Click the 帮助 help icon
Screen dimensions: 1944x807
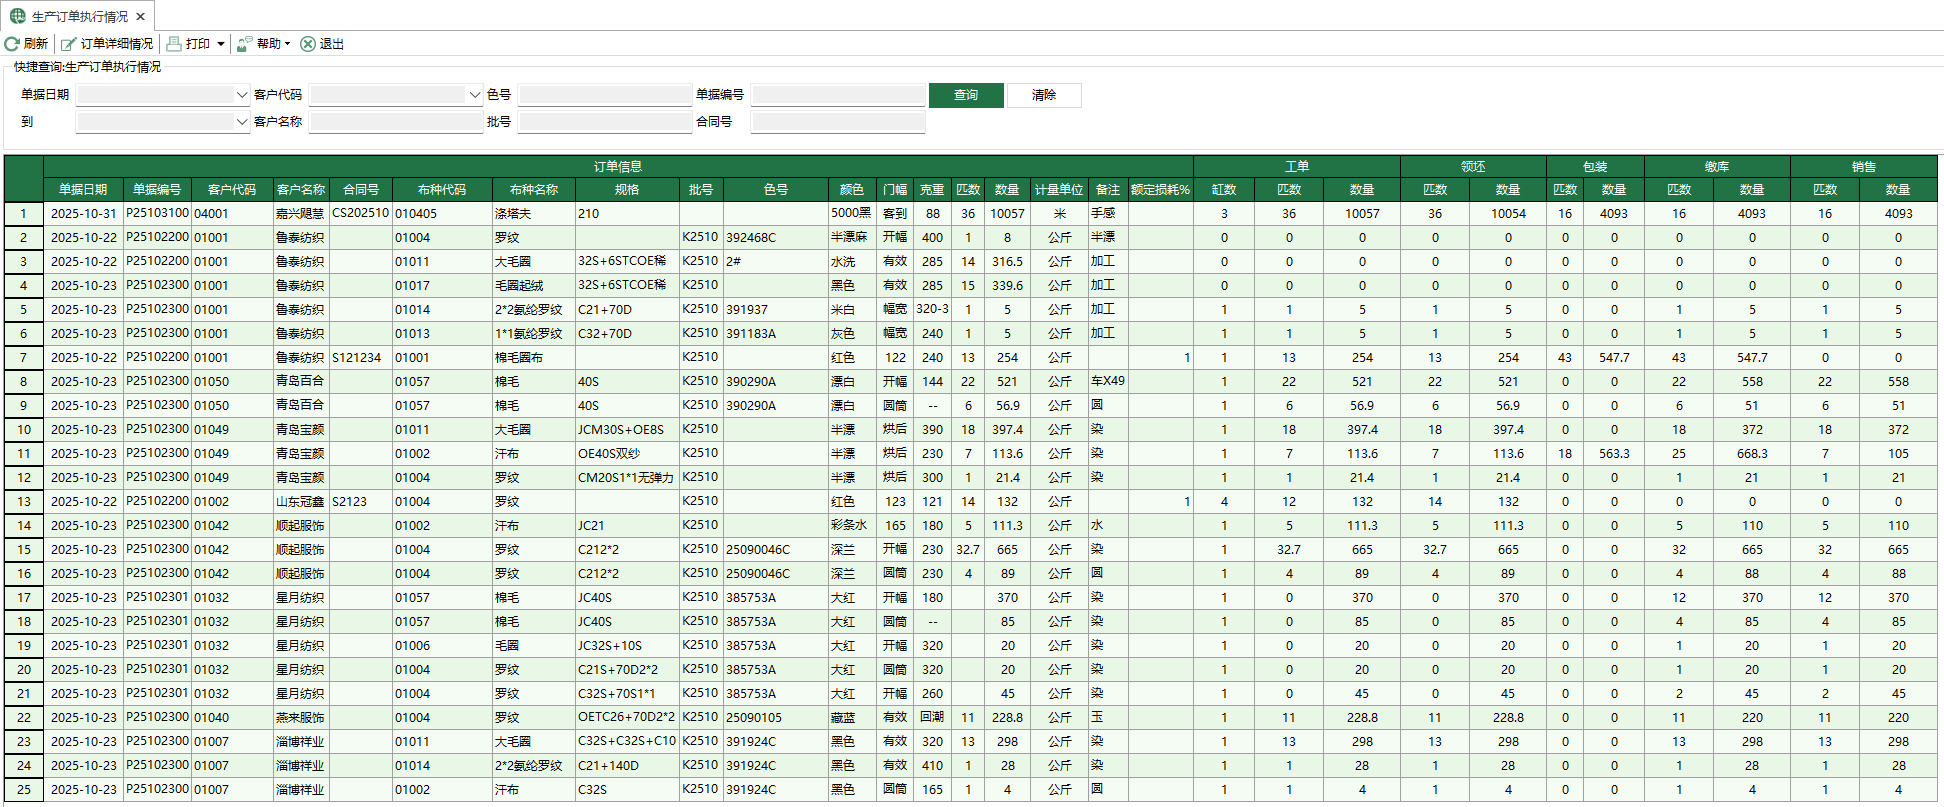(245, 44)
